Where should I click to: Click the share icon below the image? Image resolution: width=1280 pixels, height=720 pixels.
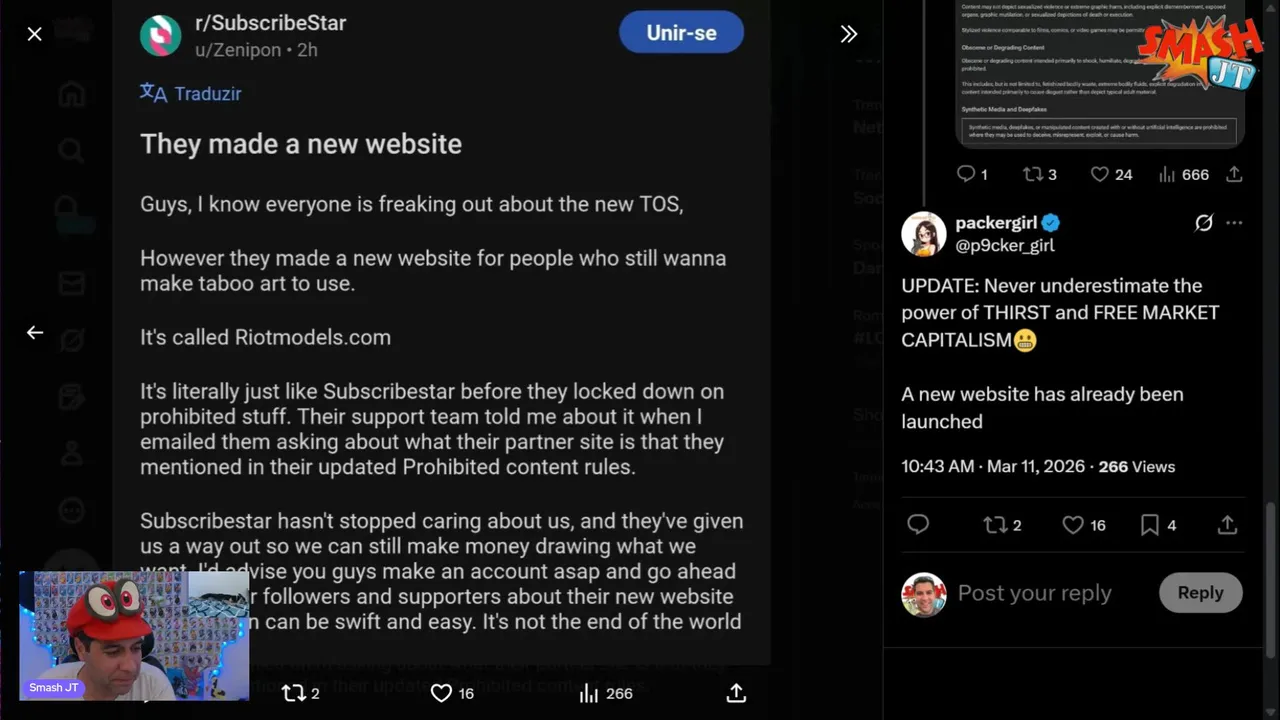tap(736, 693)
